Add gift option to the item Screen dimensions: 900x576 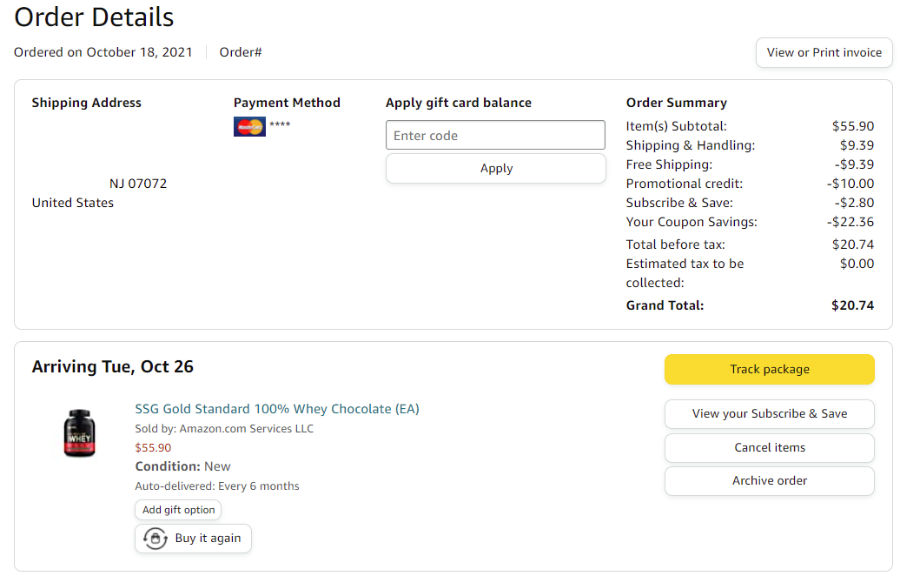tap(178, 510)
